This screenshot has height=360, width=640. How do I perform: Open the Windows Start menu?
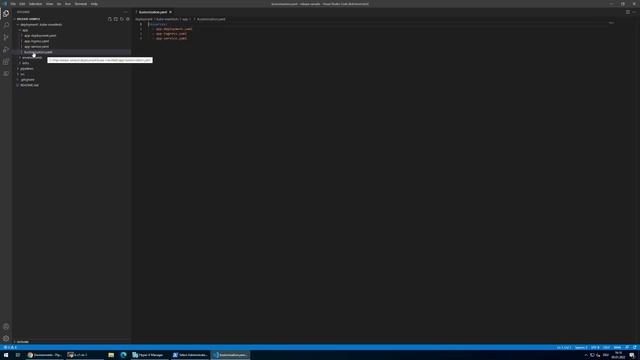pos(6,355)
